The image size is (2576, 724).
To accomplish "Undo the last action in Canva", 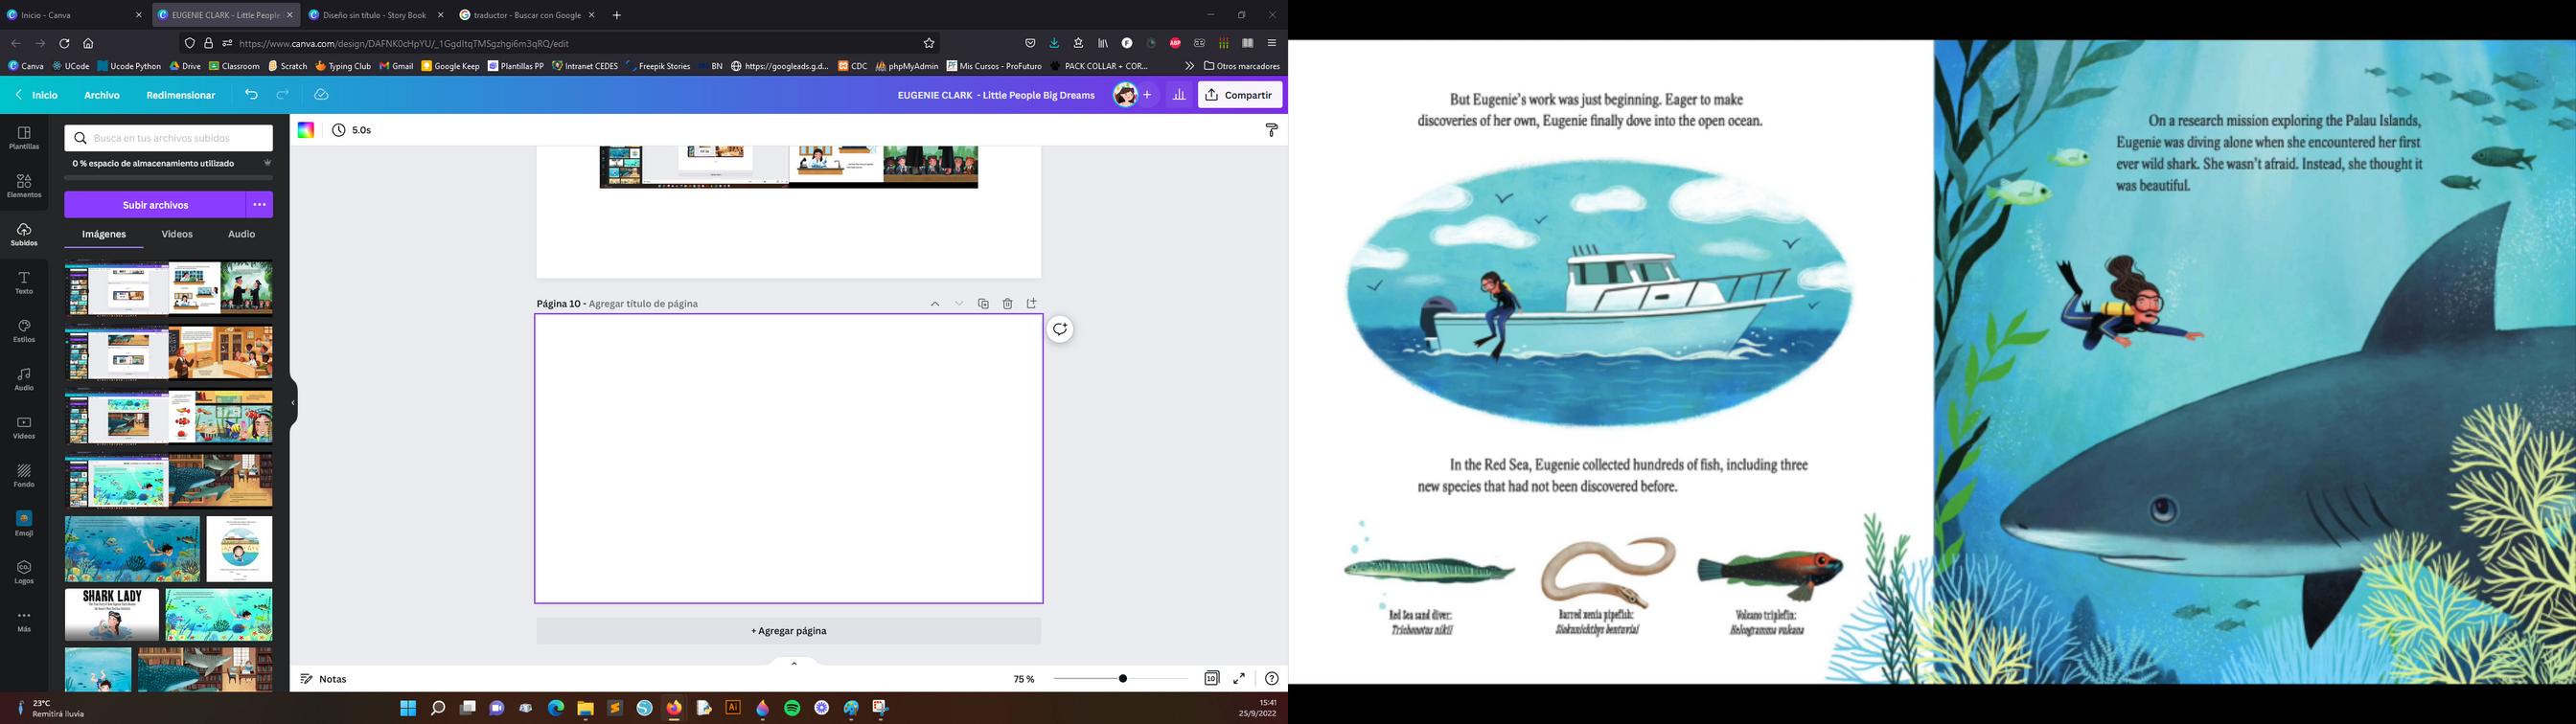I will (251, 95).
